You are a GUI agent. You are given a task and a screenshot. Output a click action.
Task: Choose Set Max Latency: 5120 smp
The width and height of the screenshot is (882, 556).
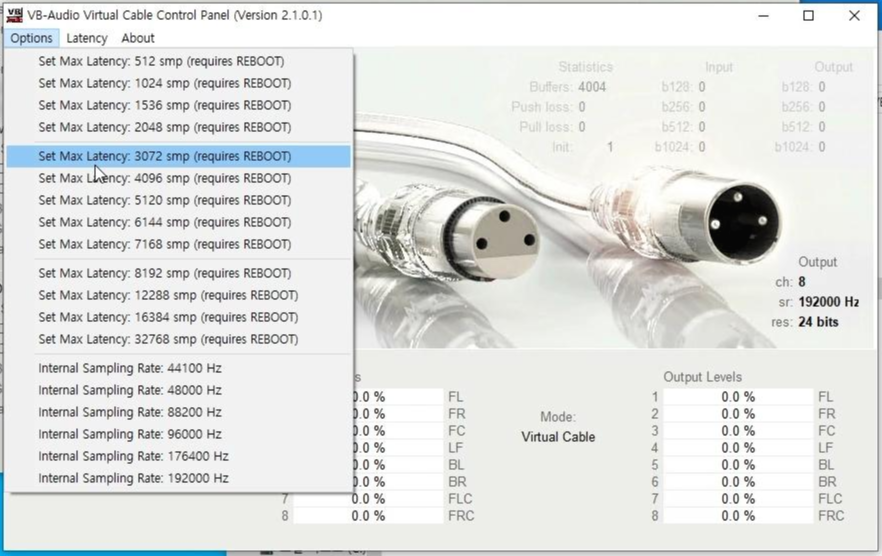coord(178,200)
